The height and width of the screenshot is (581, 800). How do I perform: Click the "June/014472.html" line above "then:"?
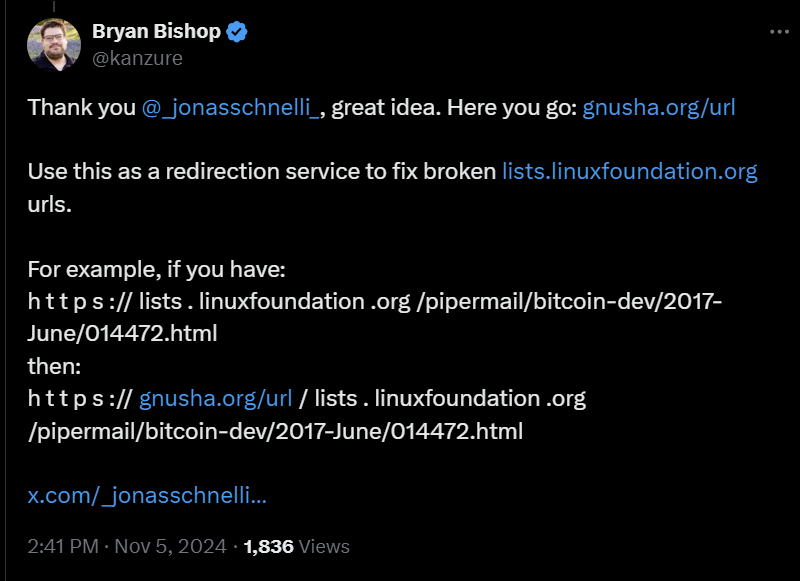pos(122,334)
